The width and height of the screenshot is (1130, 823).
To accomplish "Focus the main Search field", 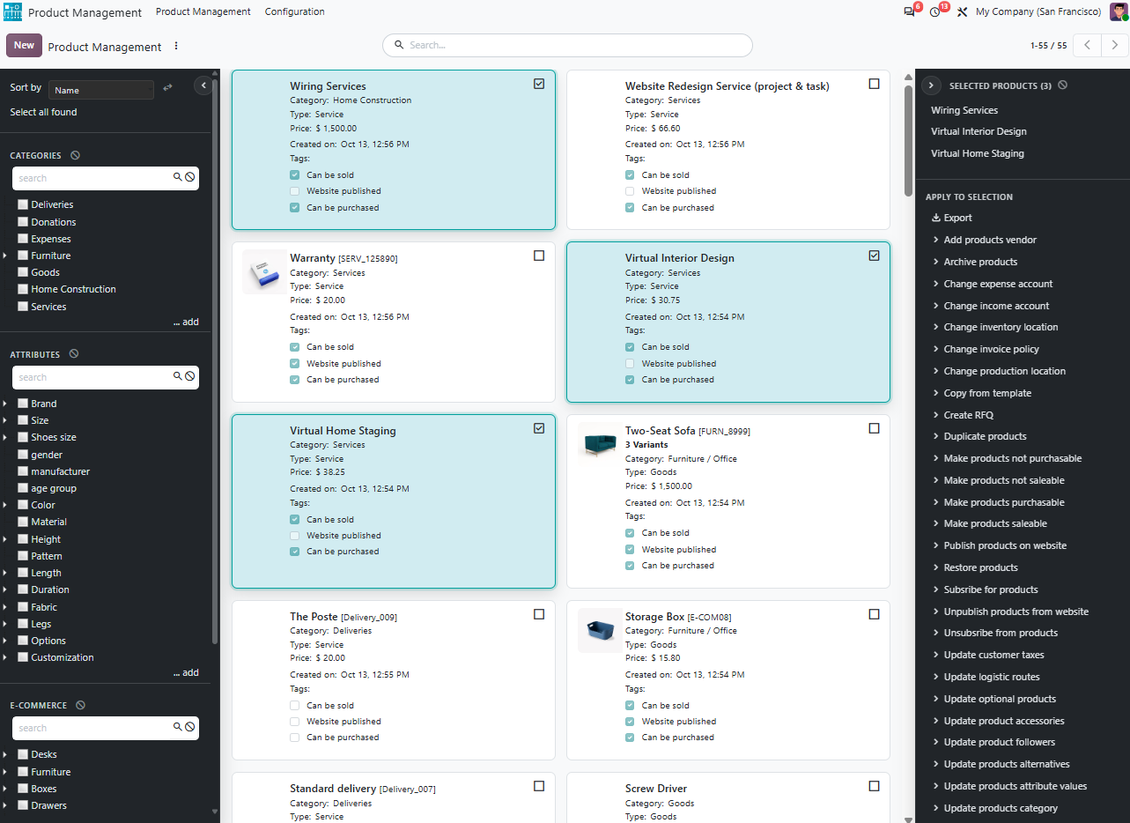I will tap(567, 45).
